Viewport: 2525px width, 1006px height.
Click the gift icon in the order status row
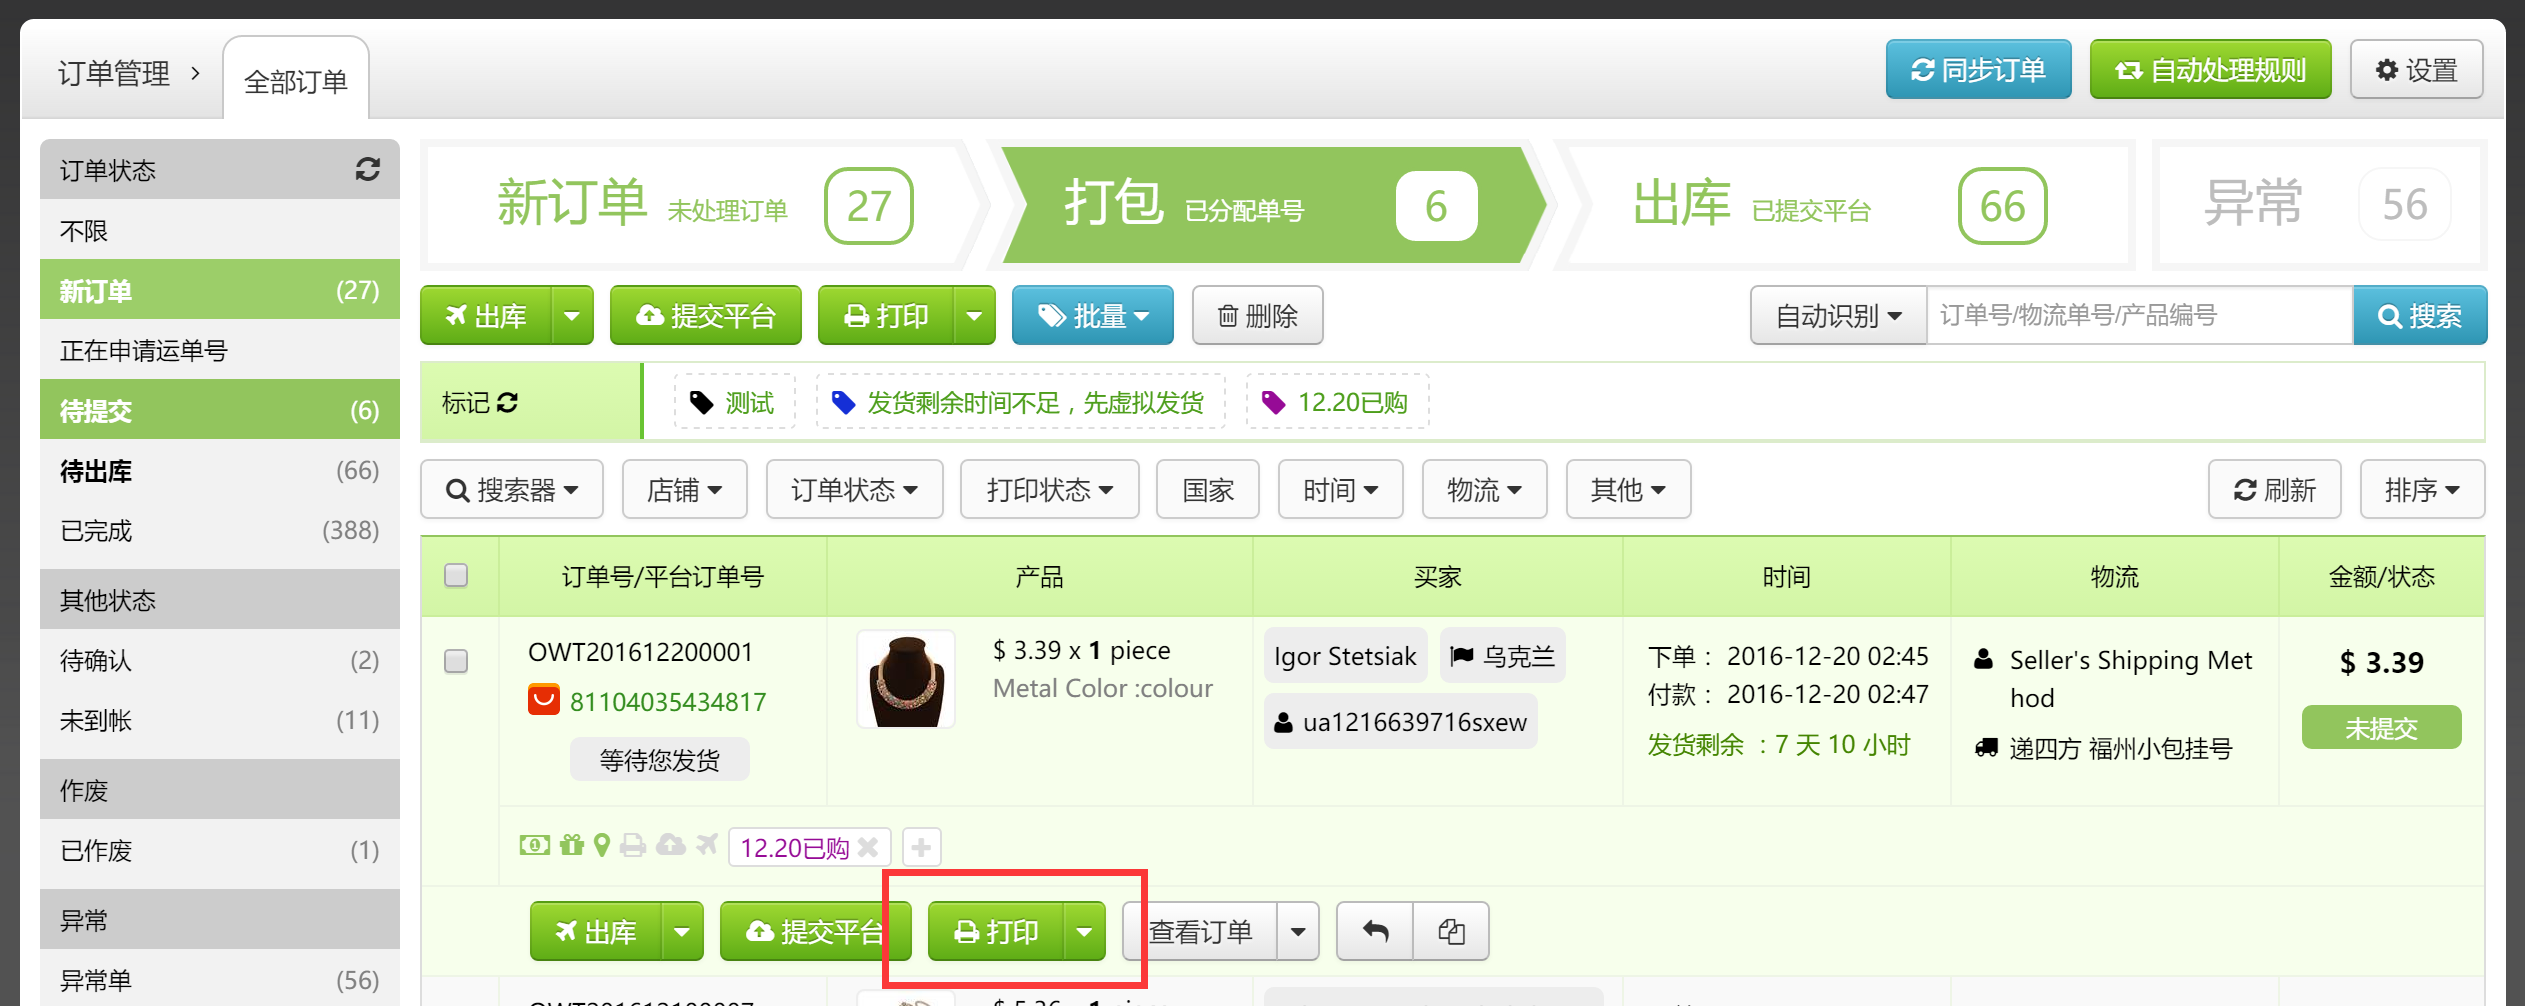[571, 846]
